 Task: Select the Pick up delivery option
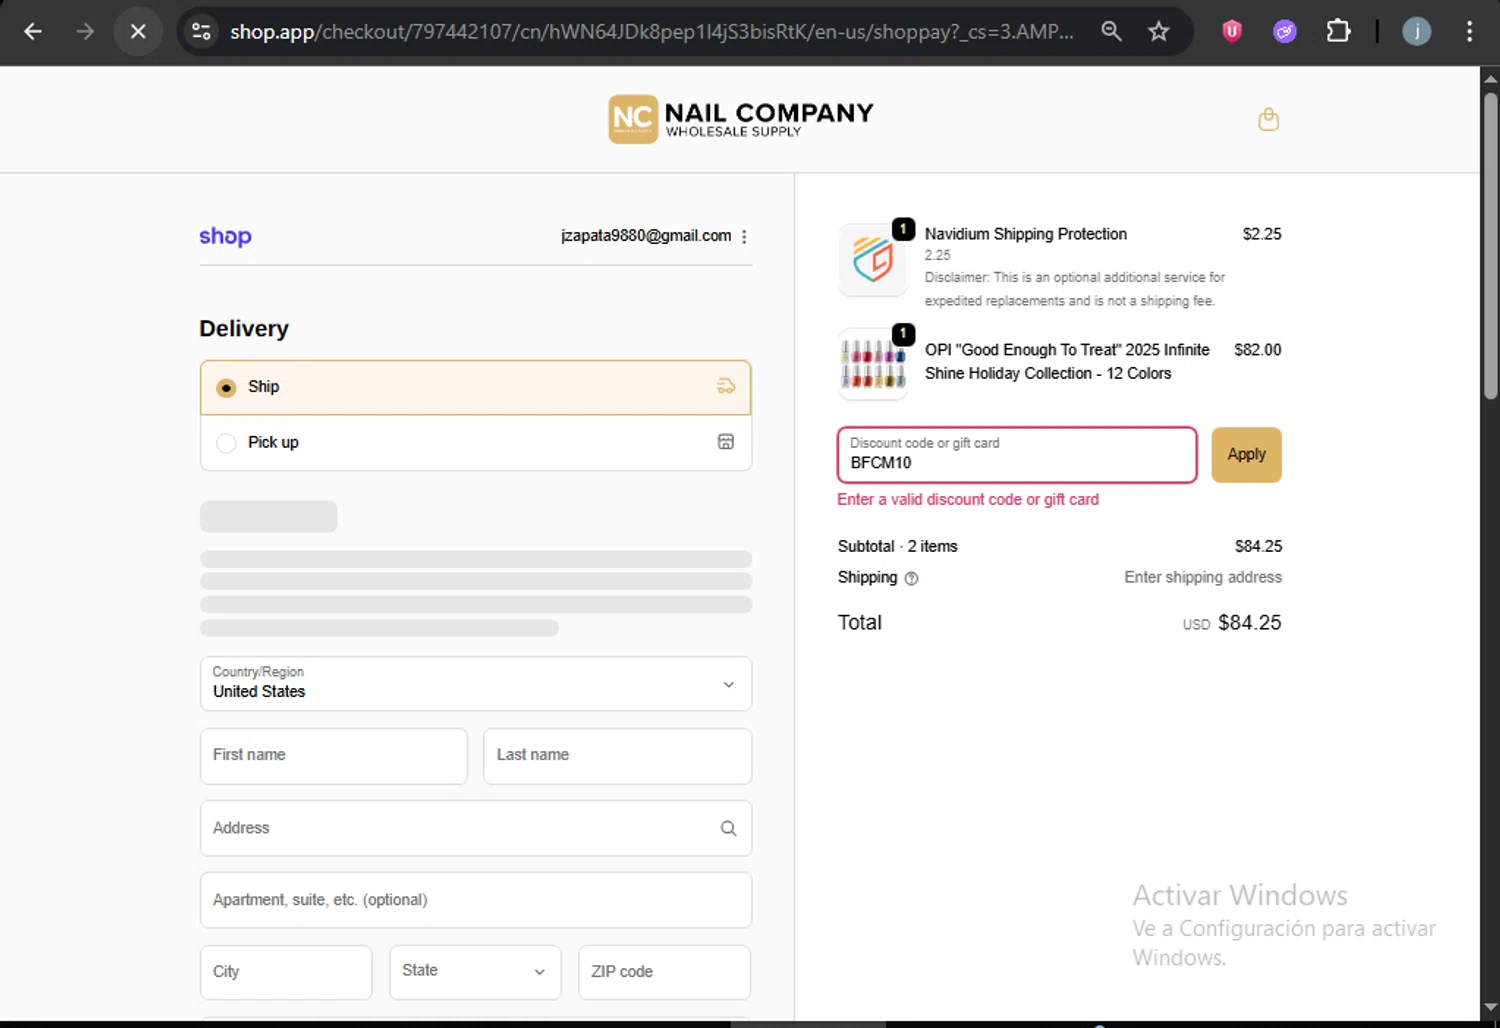[x=476, y=442]
